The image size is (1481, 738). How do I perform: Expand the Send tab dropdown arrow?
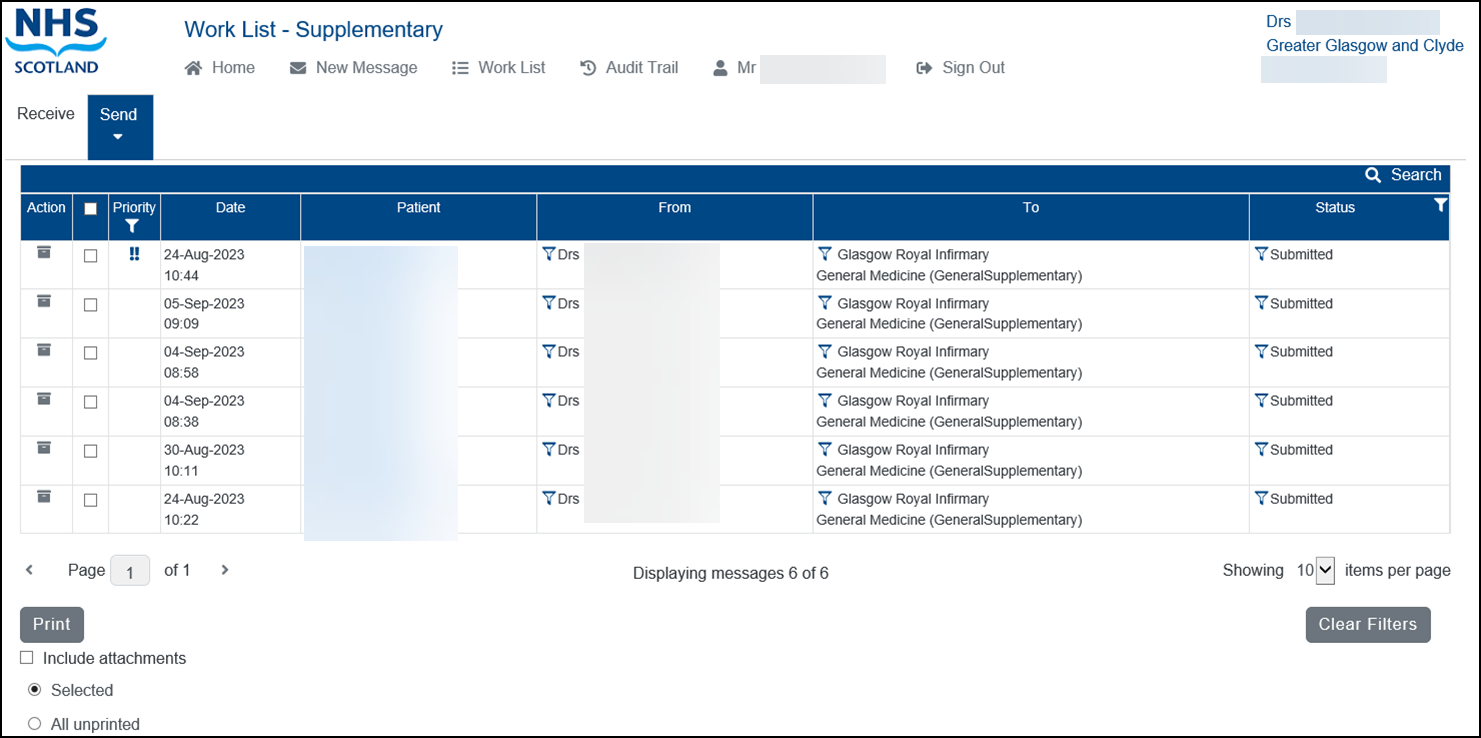click(x=118, y=137)
